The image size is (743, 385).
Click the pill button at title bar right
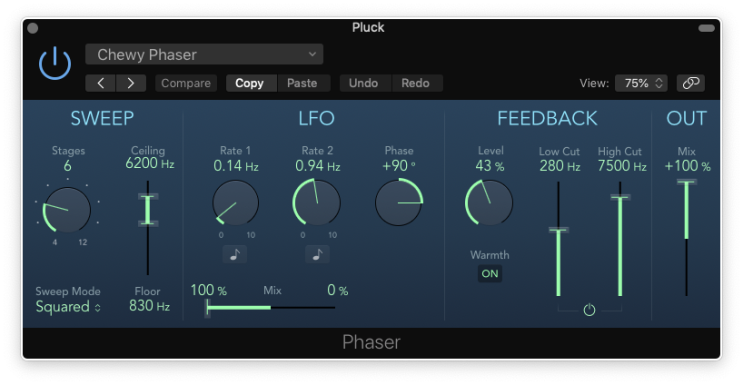click(x=707, y=28)
